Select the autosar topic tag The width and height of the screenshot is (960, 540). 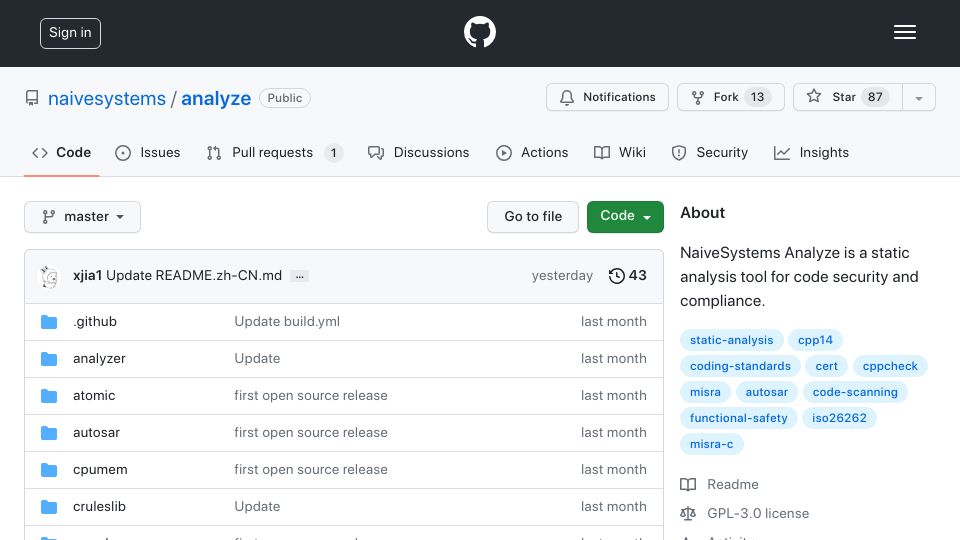767,392
